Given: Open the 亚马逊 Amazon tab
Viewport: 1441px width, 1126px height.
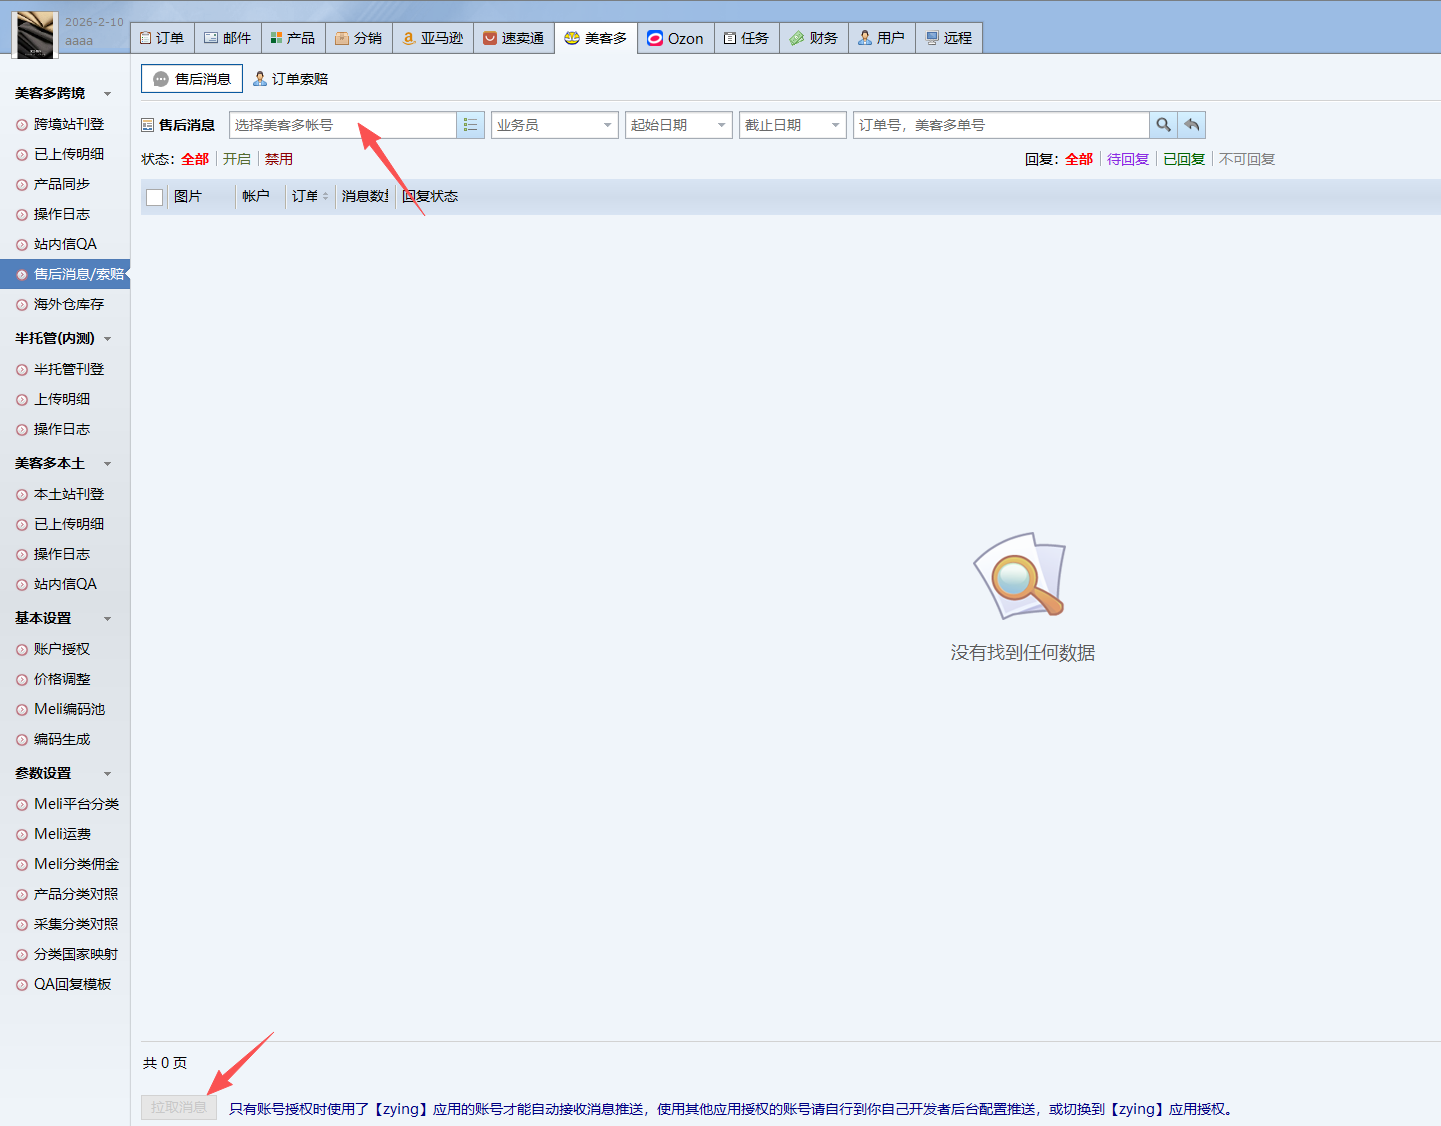Looking at the screenshot, I should tap(433, 38).
